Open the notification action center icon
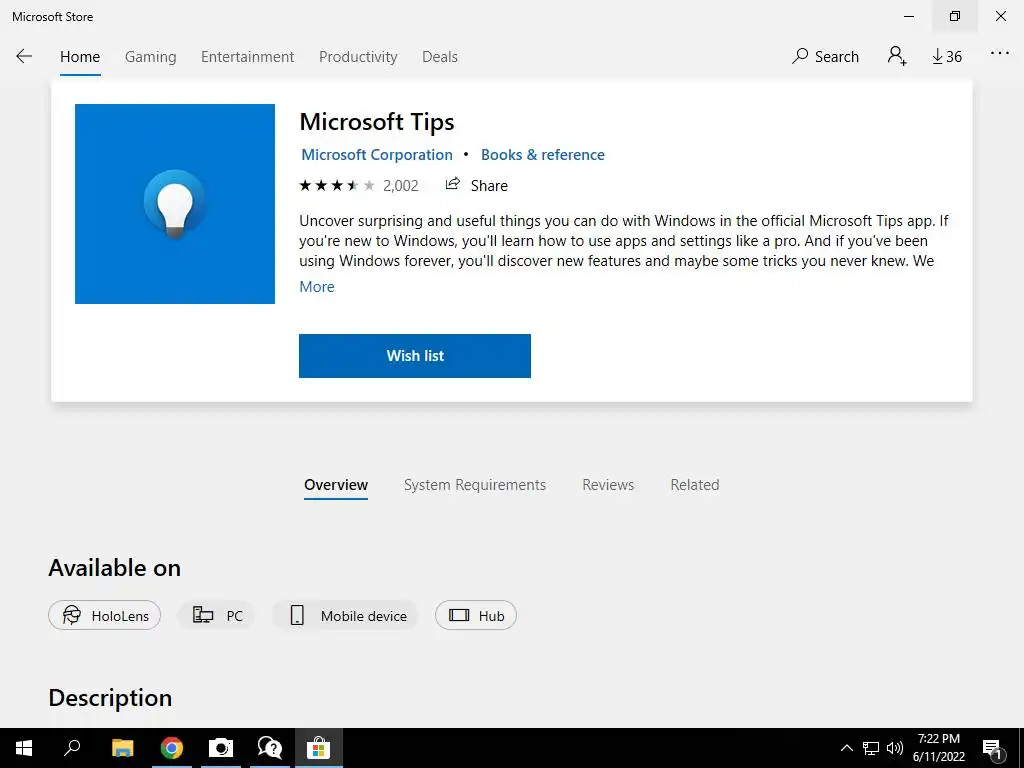The width and height of the screenshot is (1024, 768). pos(992,748)
